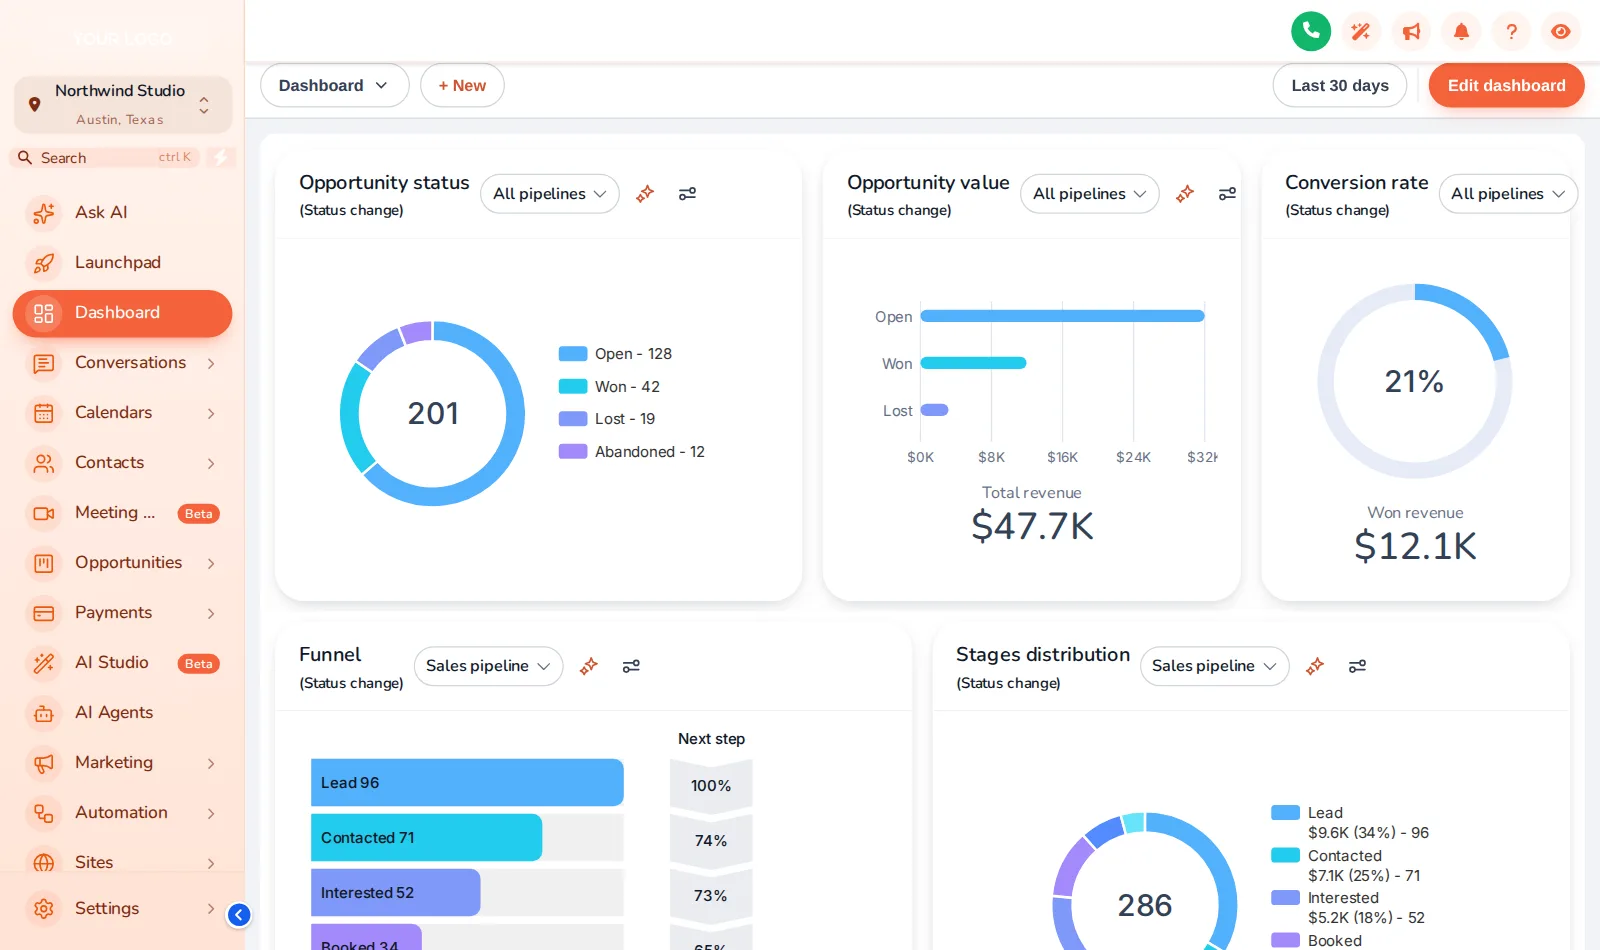Open Contacts in the sidebar
1600x950 pixels.
(123, 462)
